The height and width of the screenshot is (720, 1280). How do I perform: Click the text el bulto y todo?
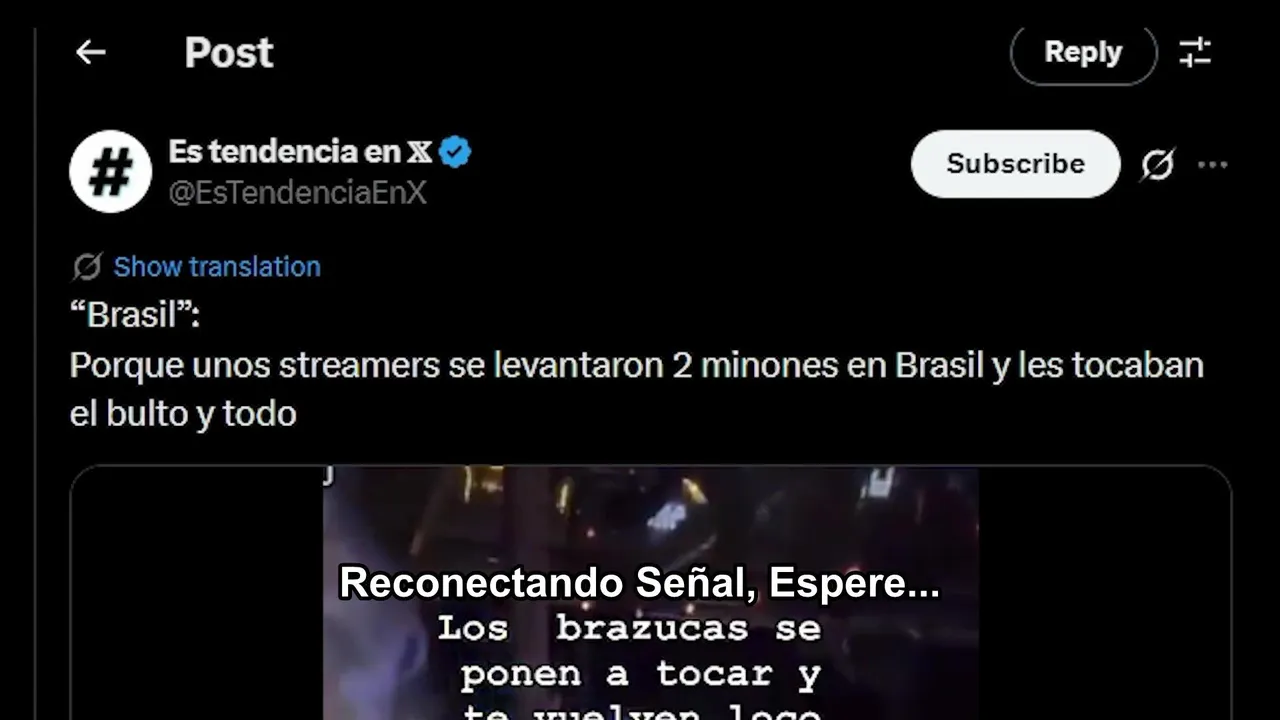183,414
